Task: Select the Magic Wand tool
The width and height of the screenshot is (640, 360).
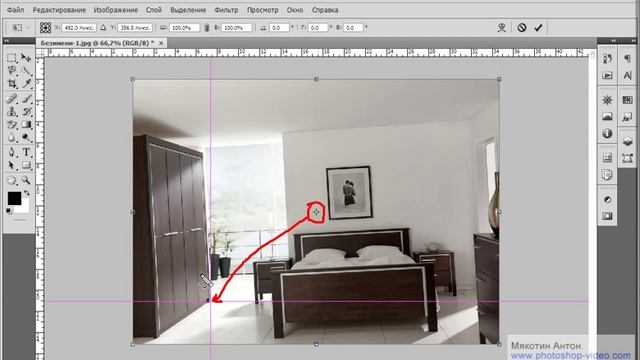Action: click(x=26, y=71)
